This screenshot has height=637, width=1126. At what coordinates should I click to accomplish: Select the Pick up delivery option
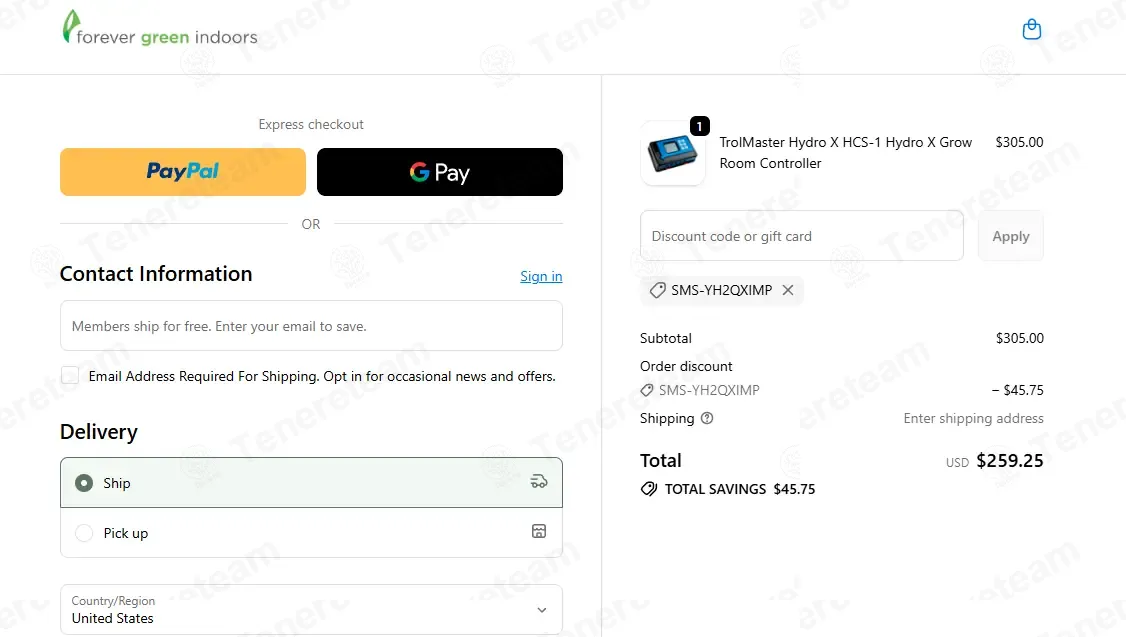click(311, 533)
